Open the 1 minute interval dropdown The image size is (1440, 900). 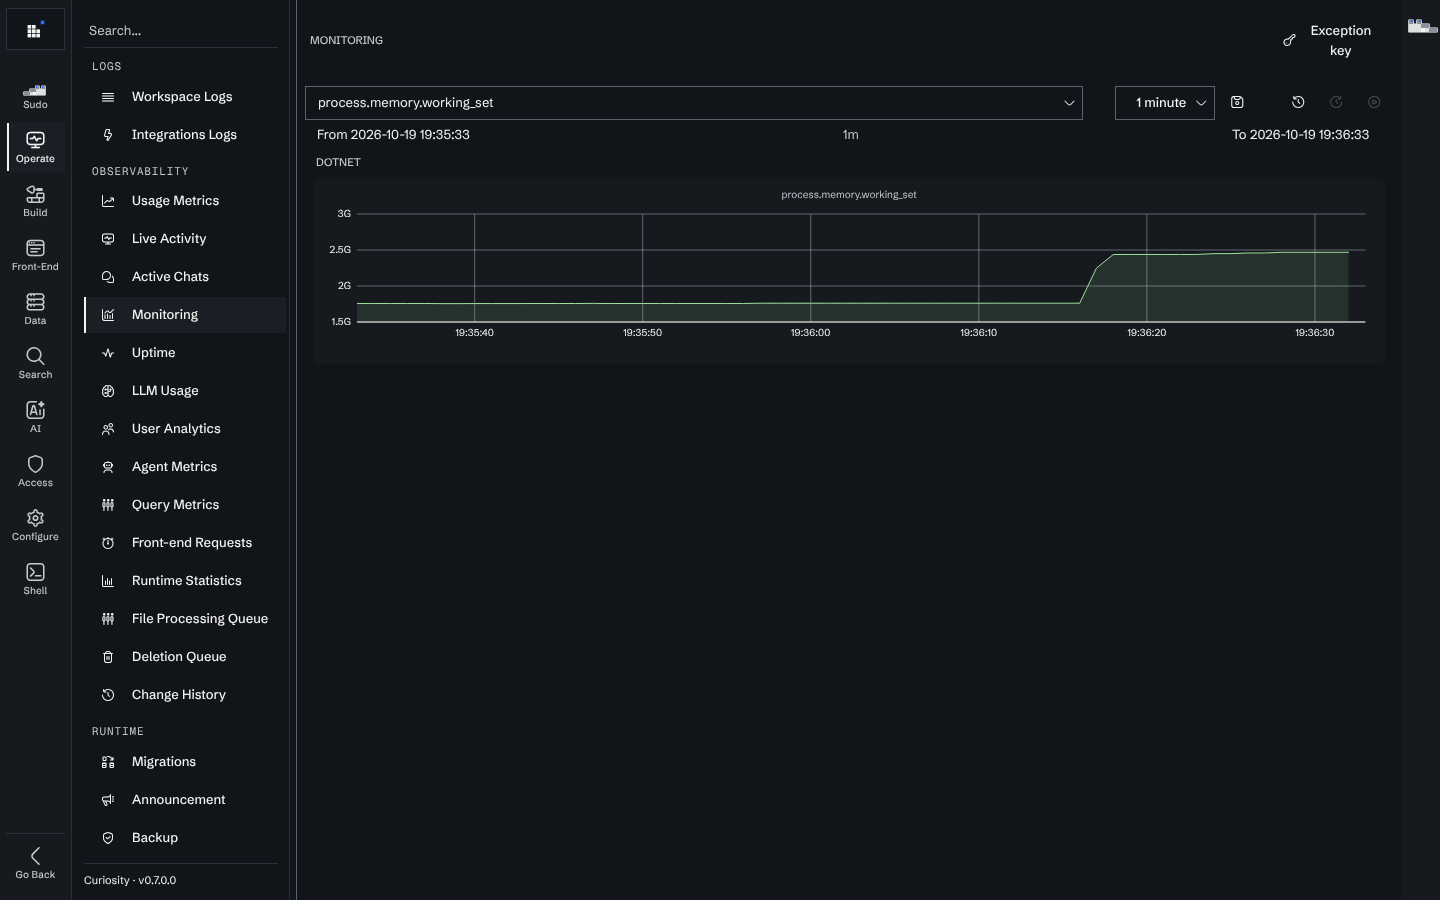coord(1165,103)
